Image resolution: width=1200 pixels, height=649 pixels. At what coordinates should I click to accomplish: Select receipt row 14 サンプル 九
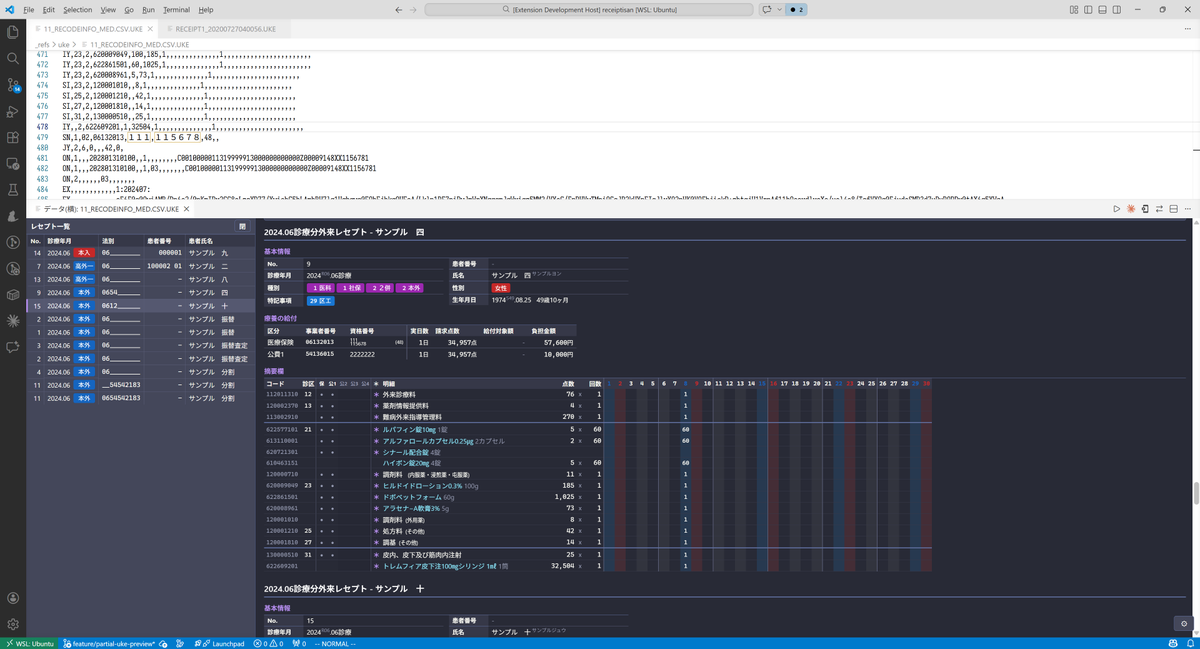coord(138,253)
